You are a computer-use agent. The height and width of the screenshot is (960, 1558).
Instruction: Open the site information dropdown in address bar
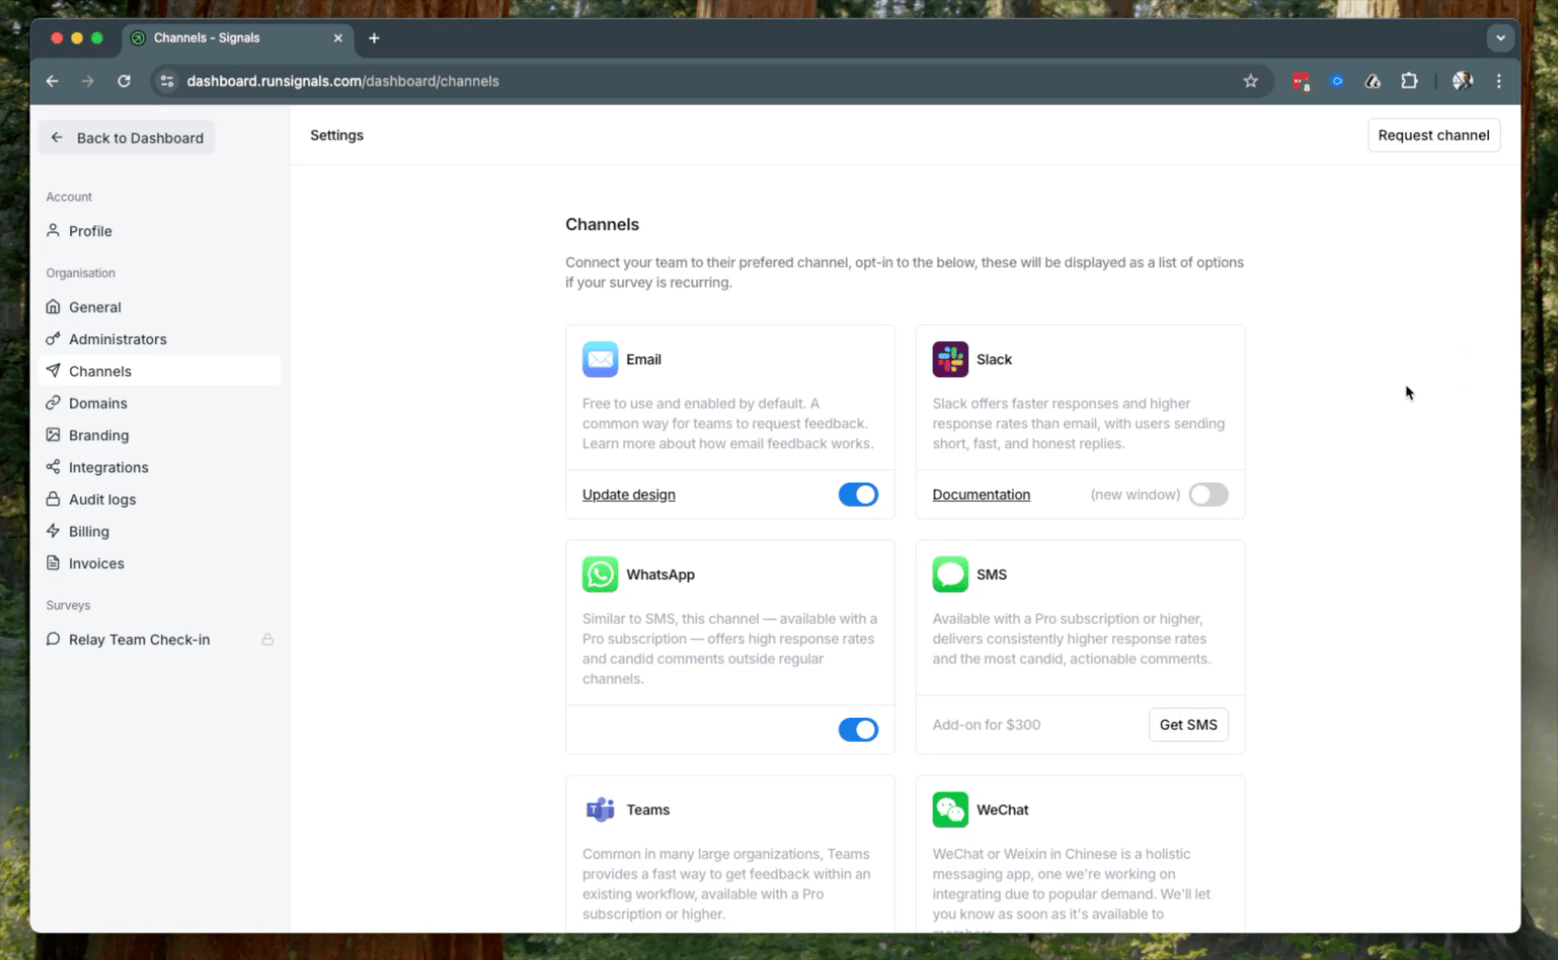(x=166, y=81)
